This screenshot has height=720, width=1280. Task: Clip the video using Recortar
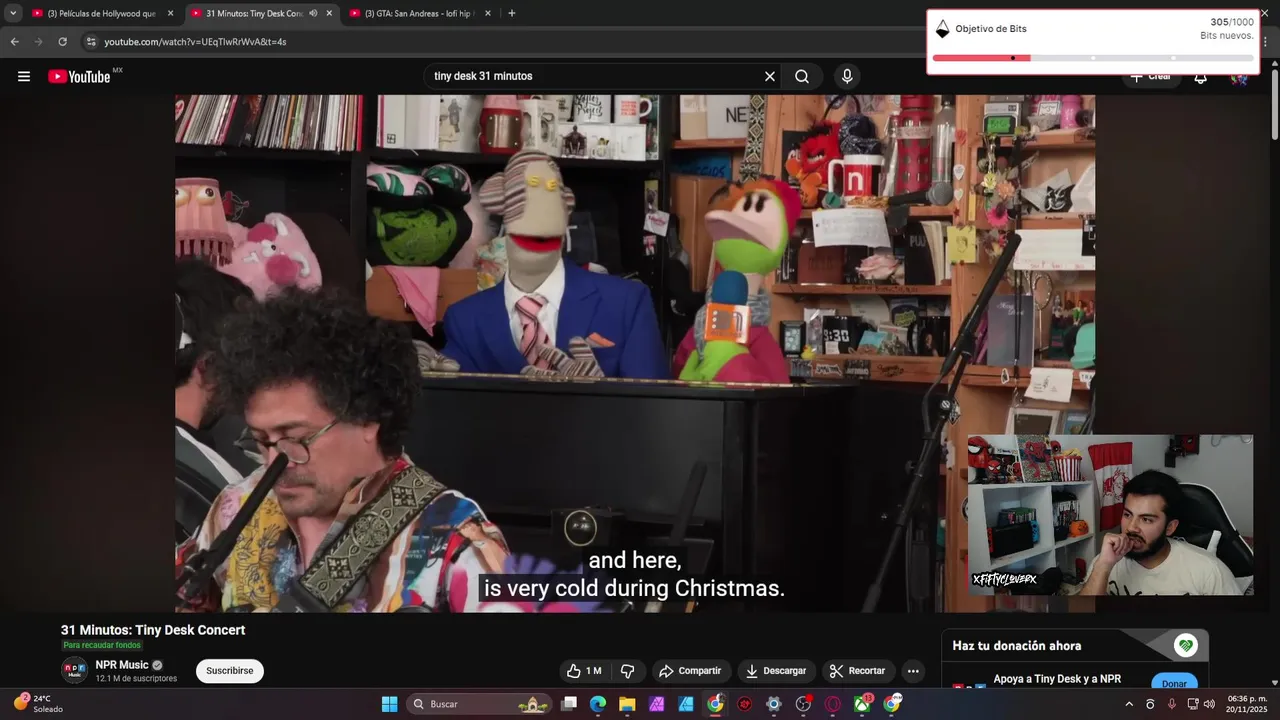pyautogui.click(x=857, y=671)
